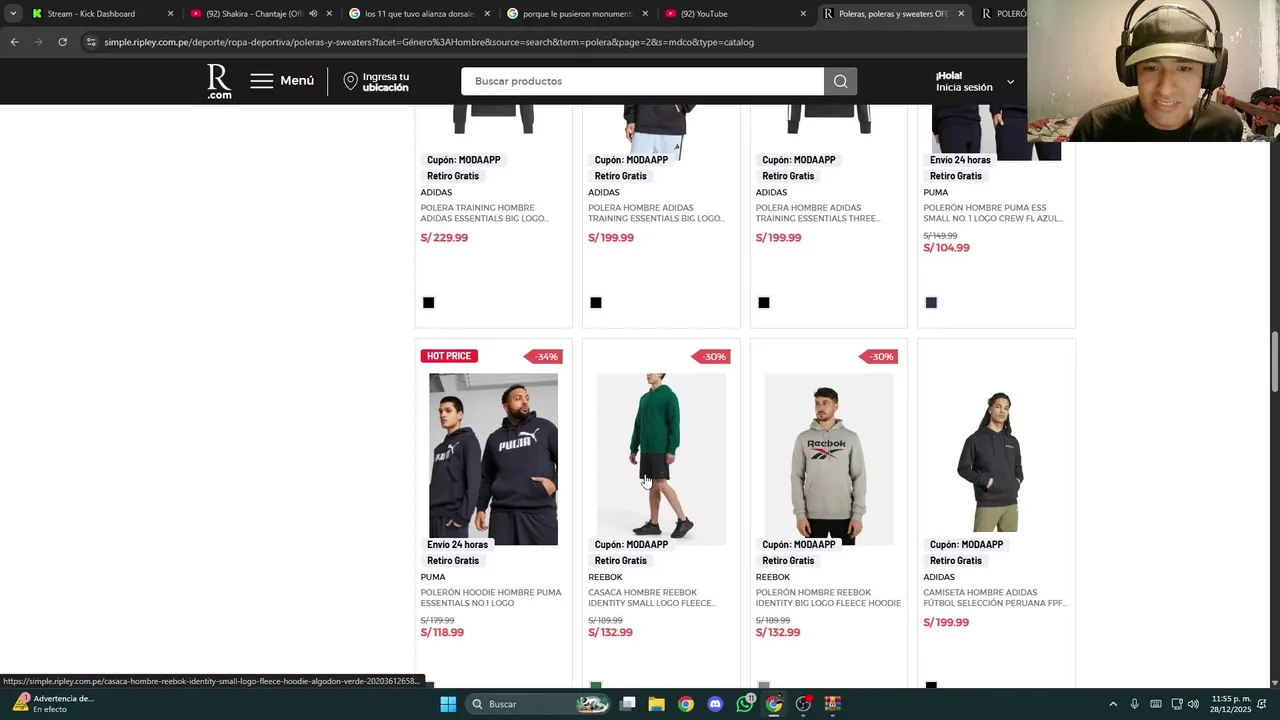Open the hamburger Menú icon

coord(262,81)
